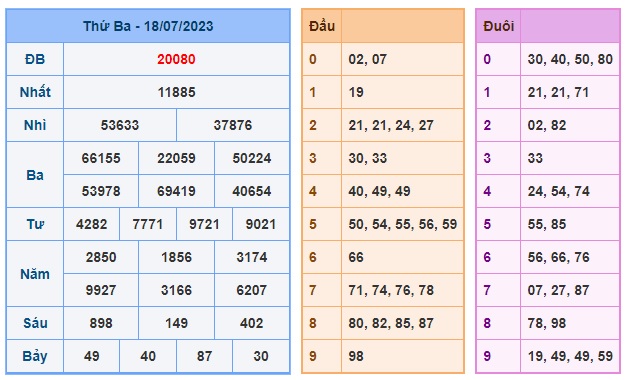
Task: Select second prize number 53633
Action: click(x=120, y=125)
